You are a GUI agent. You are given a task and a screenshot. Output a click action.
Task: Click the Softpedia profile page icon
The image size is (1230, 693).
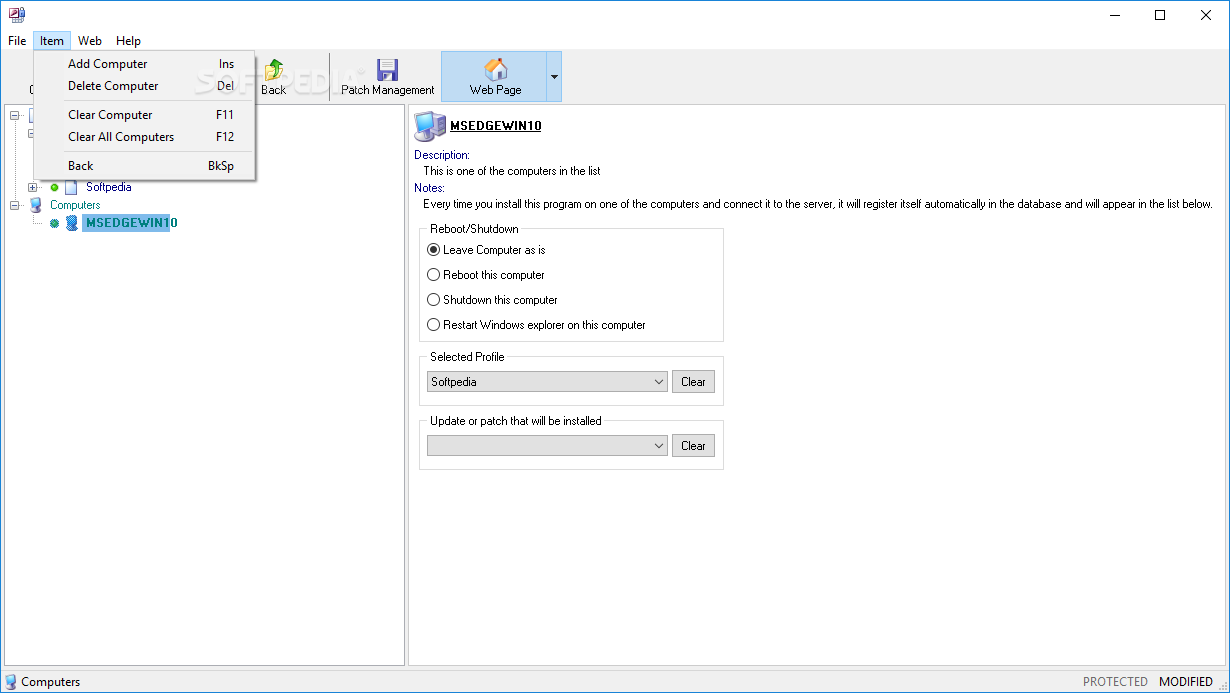pos(71,187)
